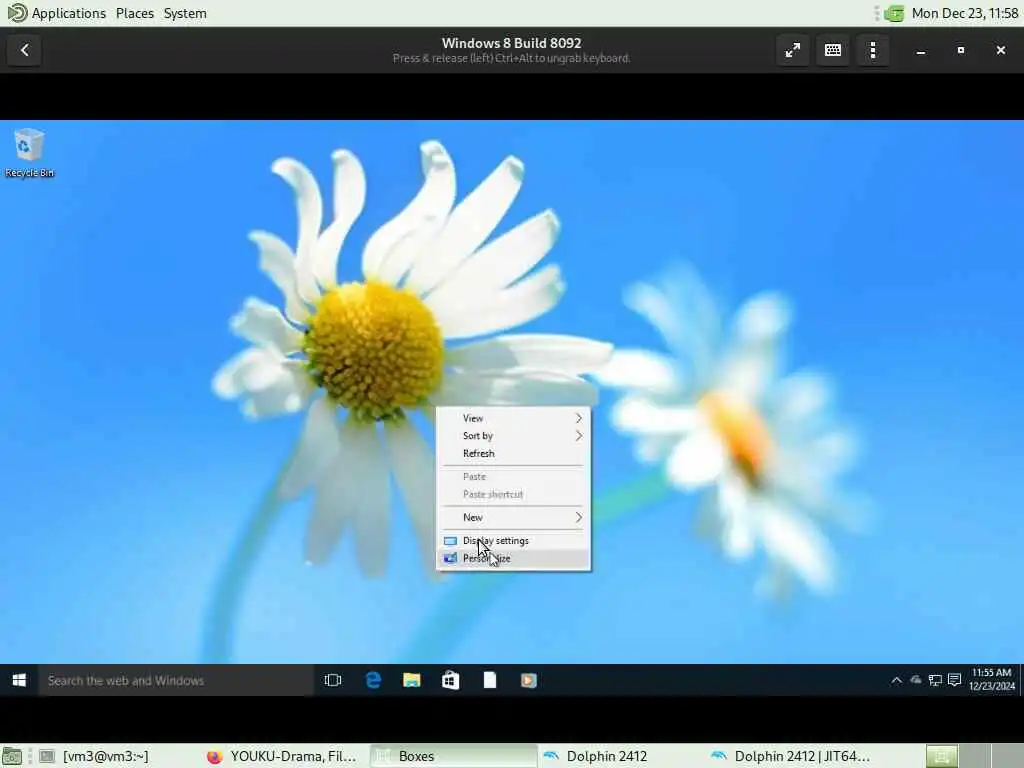Focus the Search the web and Windows box
This screenshot has width=1024, height=768.
coord(176,680)
